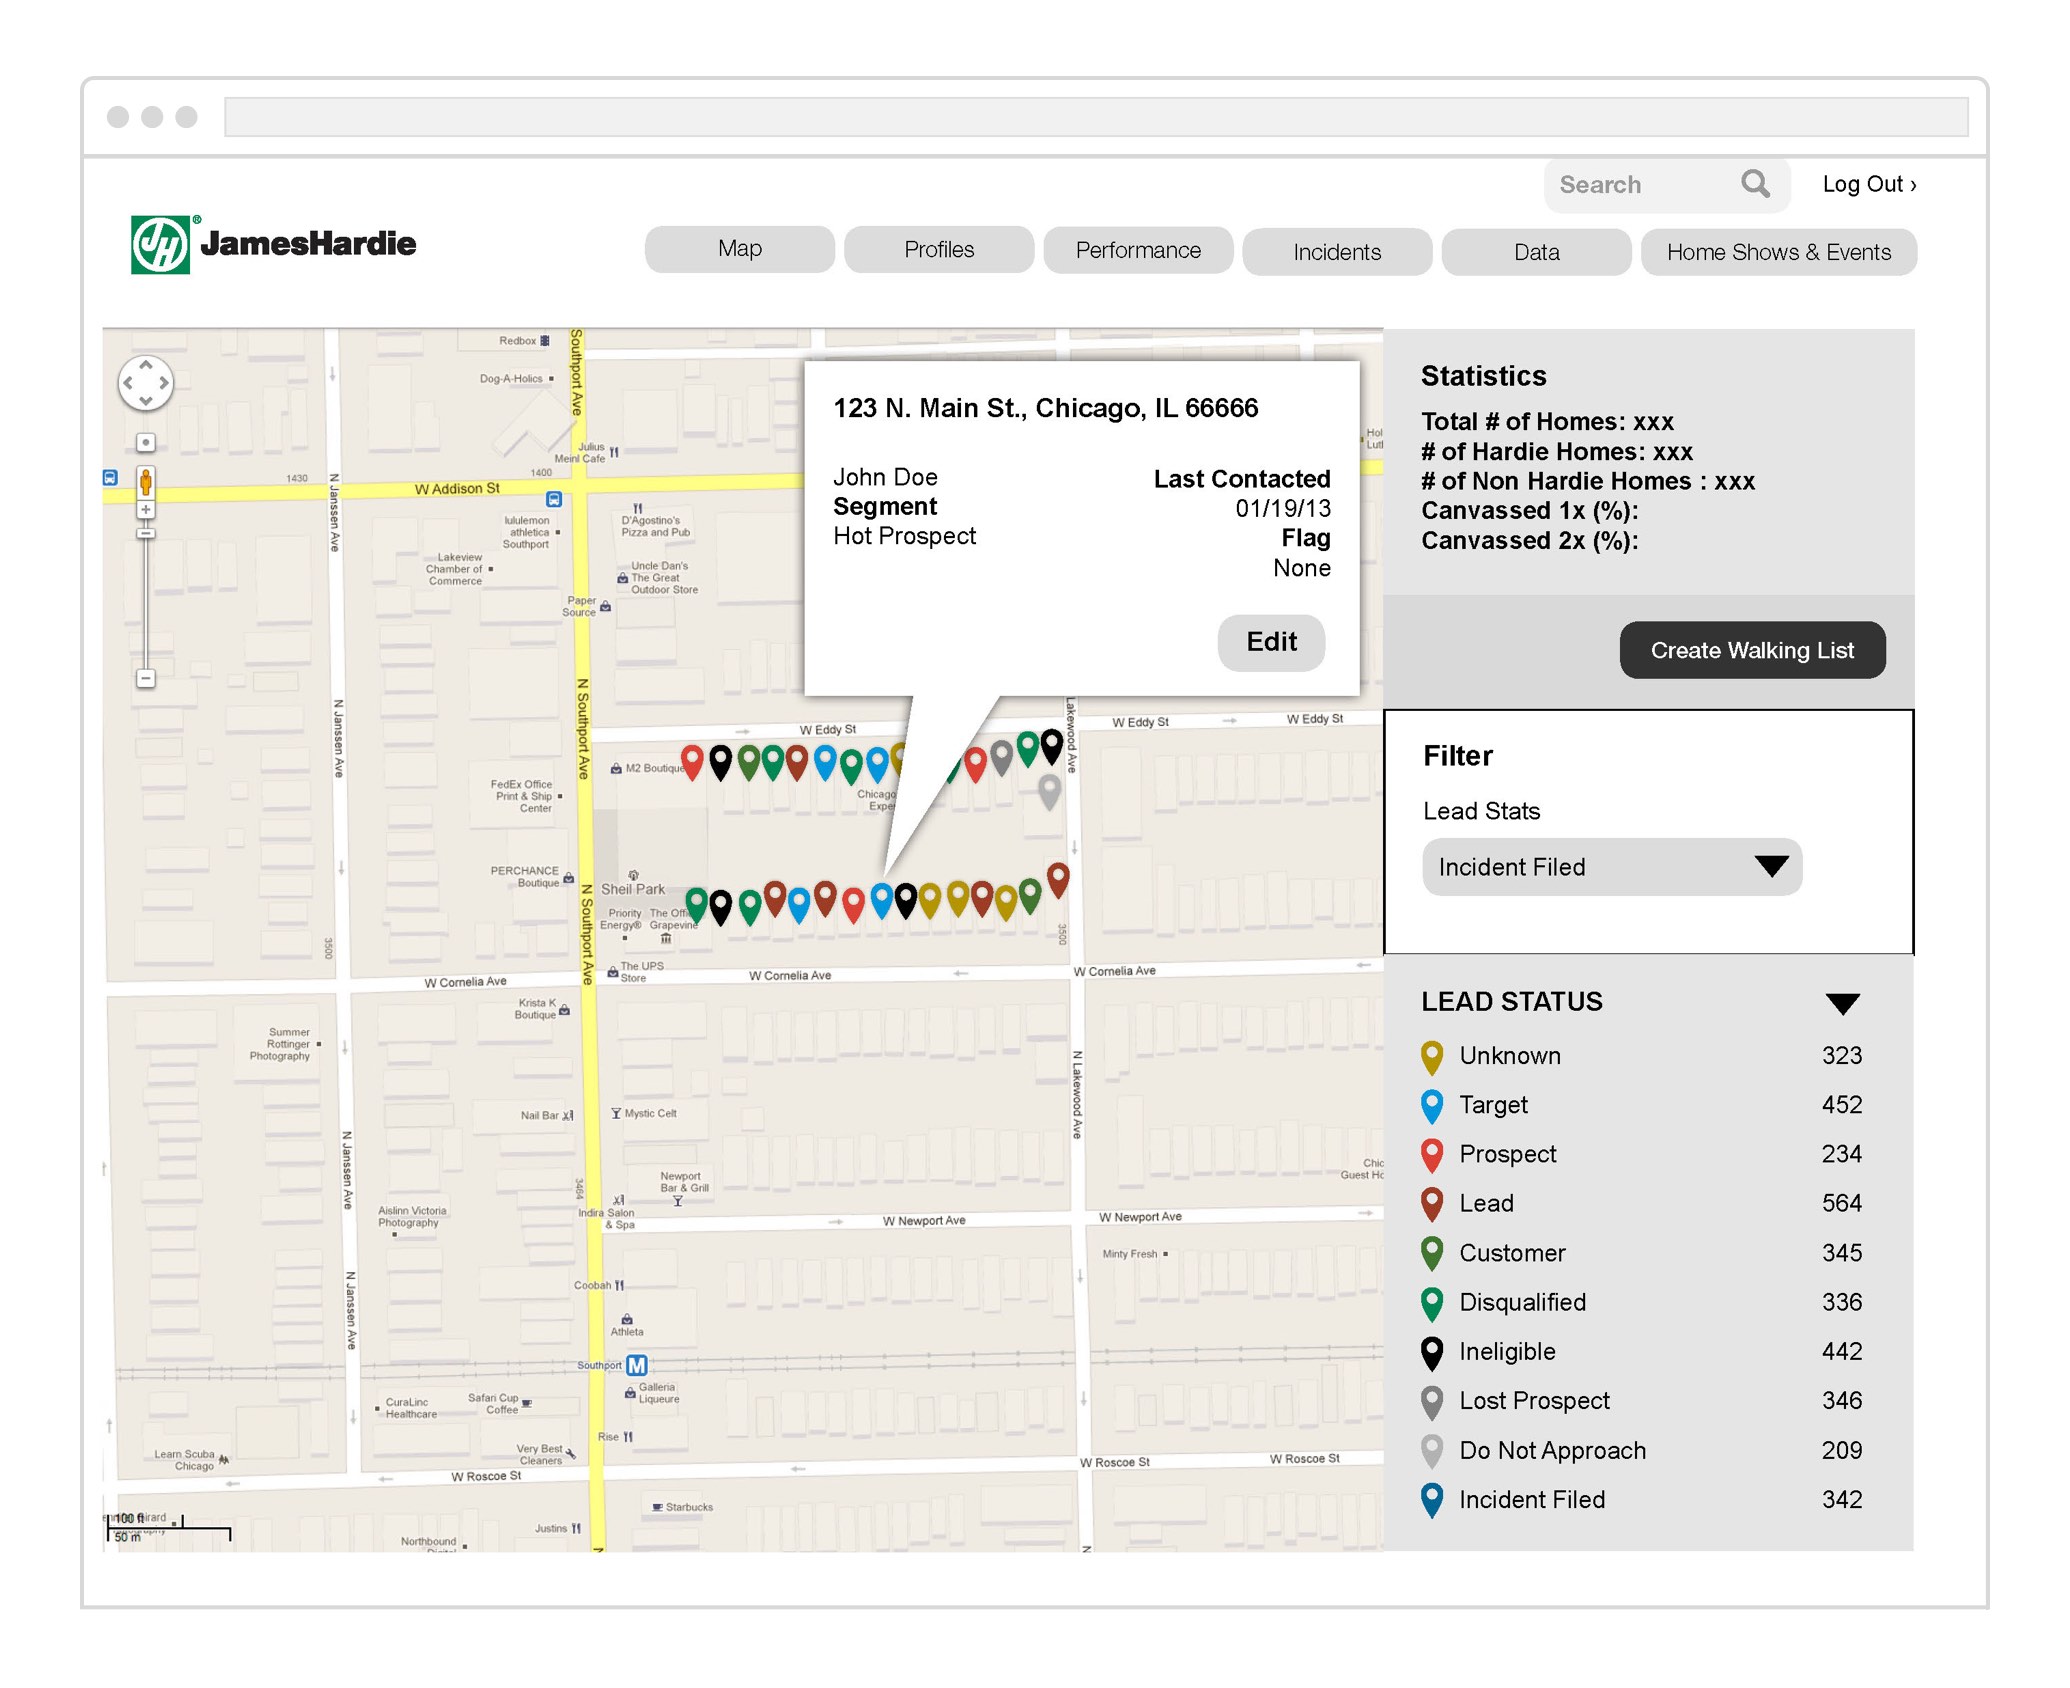Viewport: 2070px width, 1688px height.
Task: Click the # of Hardie Homes statistic
Action: point(1557,452)
